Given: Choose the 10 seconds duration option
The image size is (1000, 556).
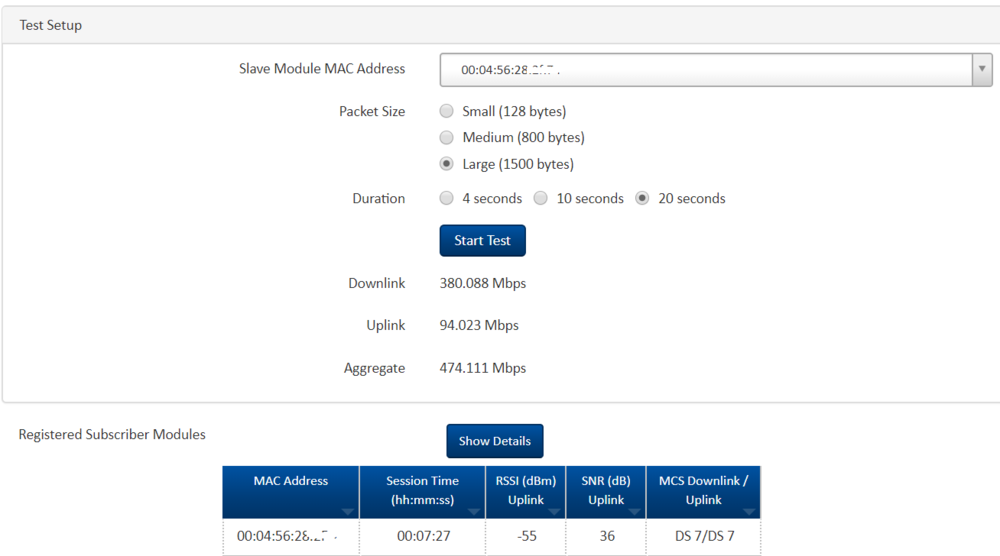Looking at the screenshot, I should coord(541,198).
